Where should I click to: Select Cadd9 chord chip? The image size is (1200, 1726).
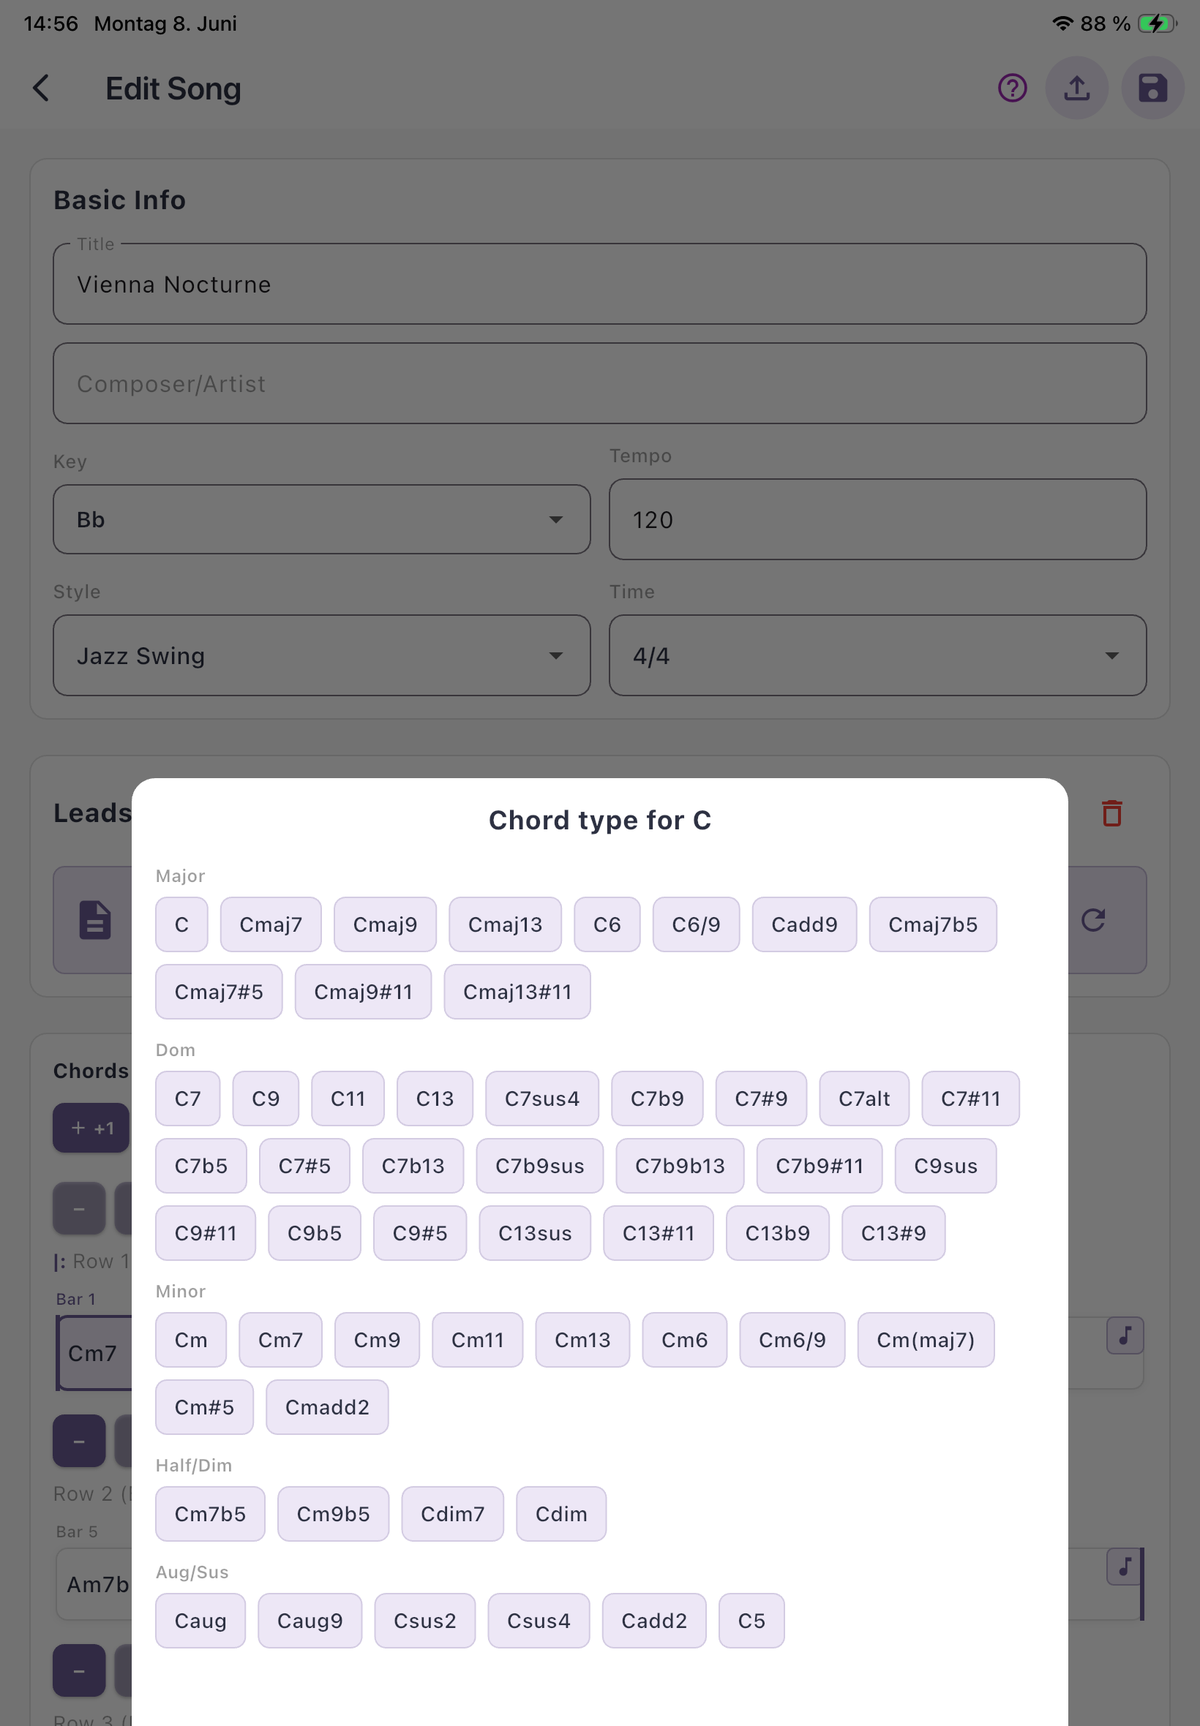[x=804, y=924]
